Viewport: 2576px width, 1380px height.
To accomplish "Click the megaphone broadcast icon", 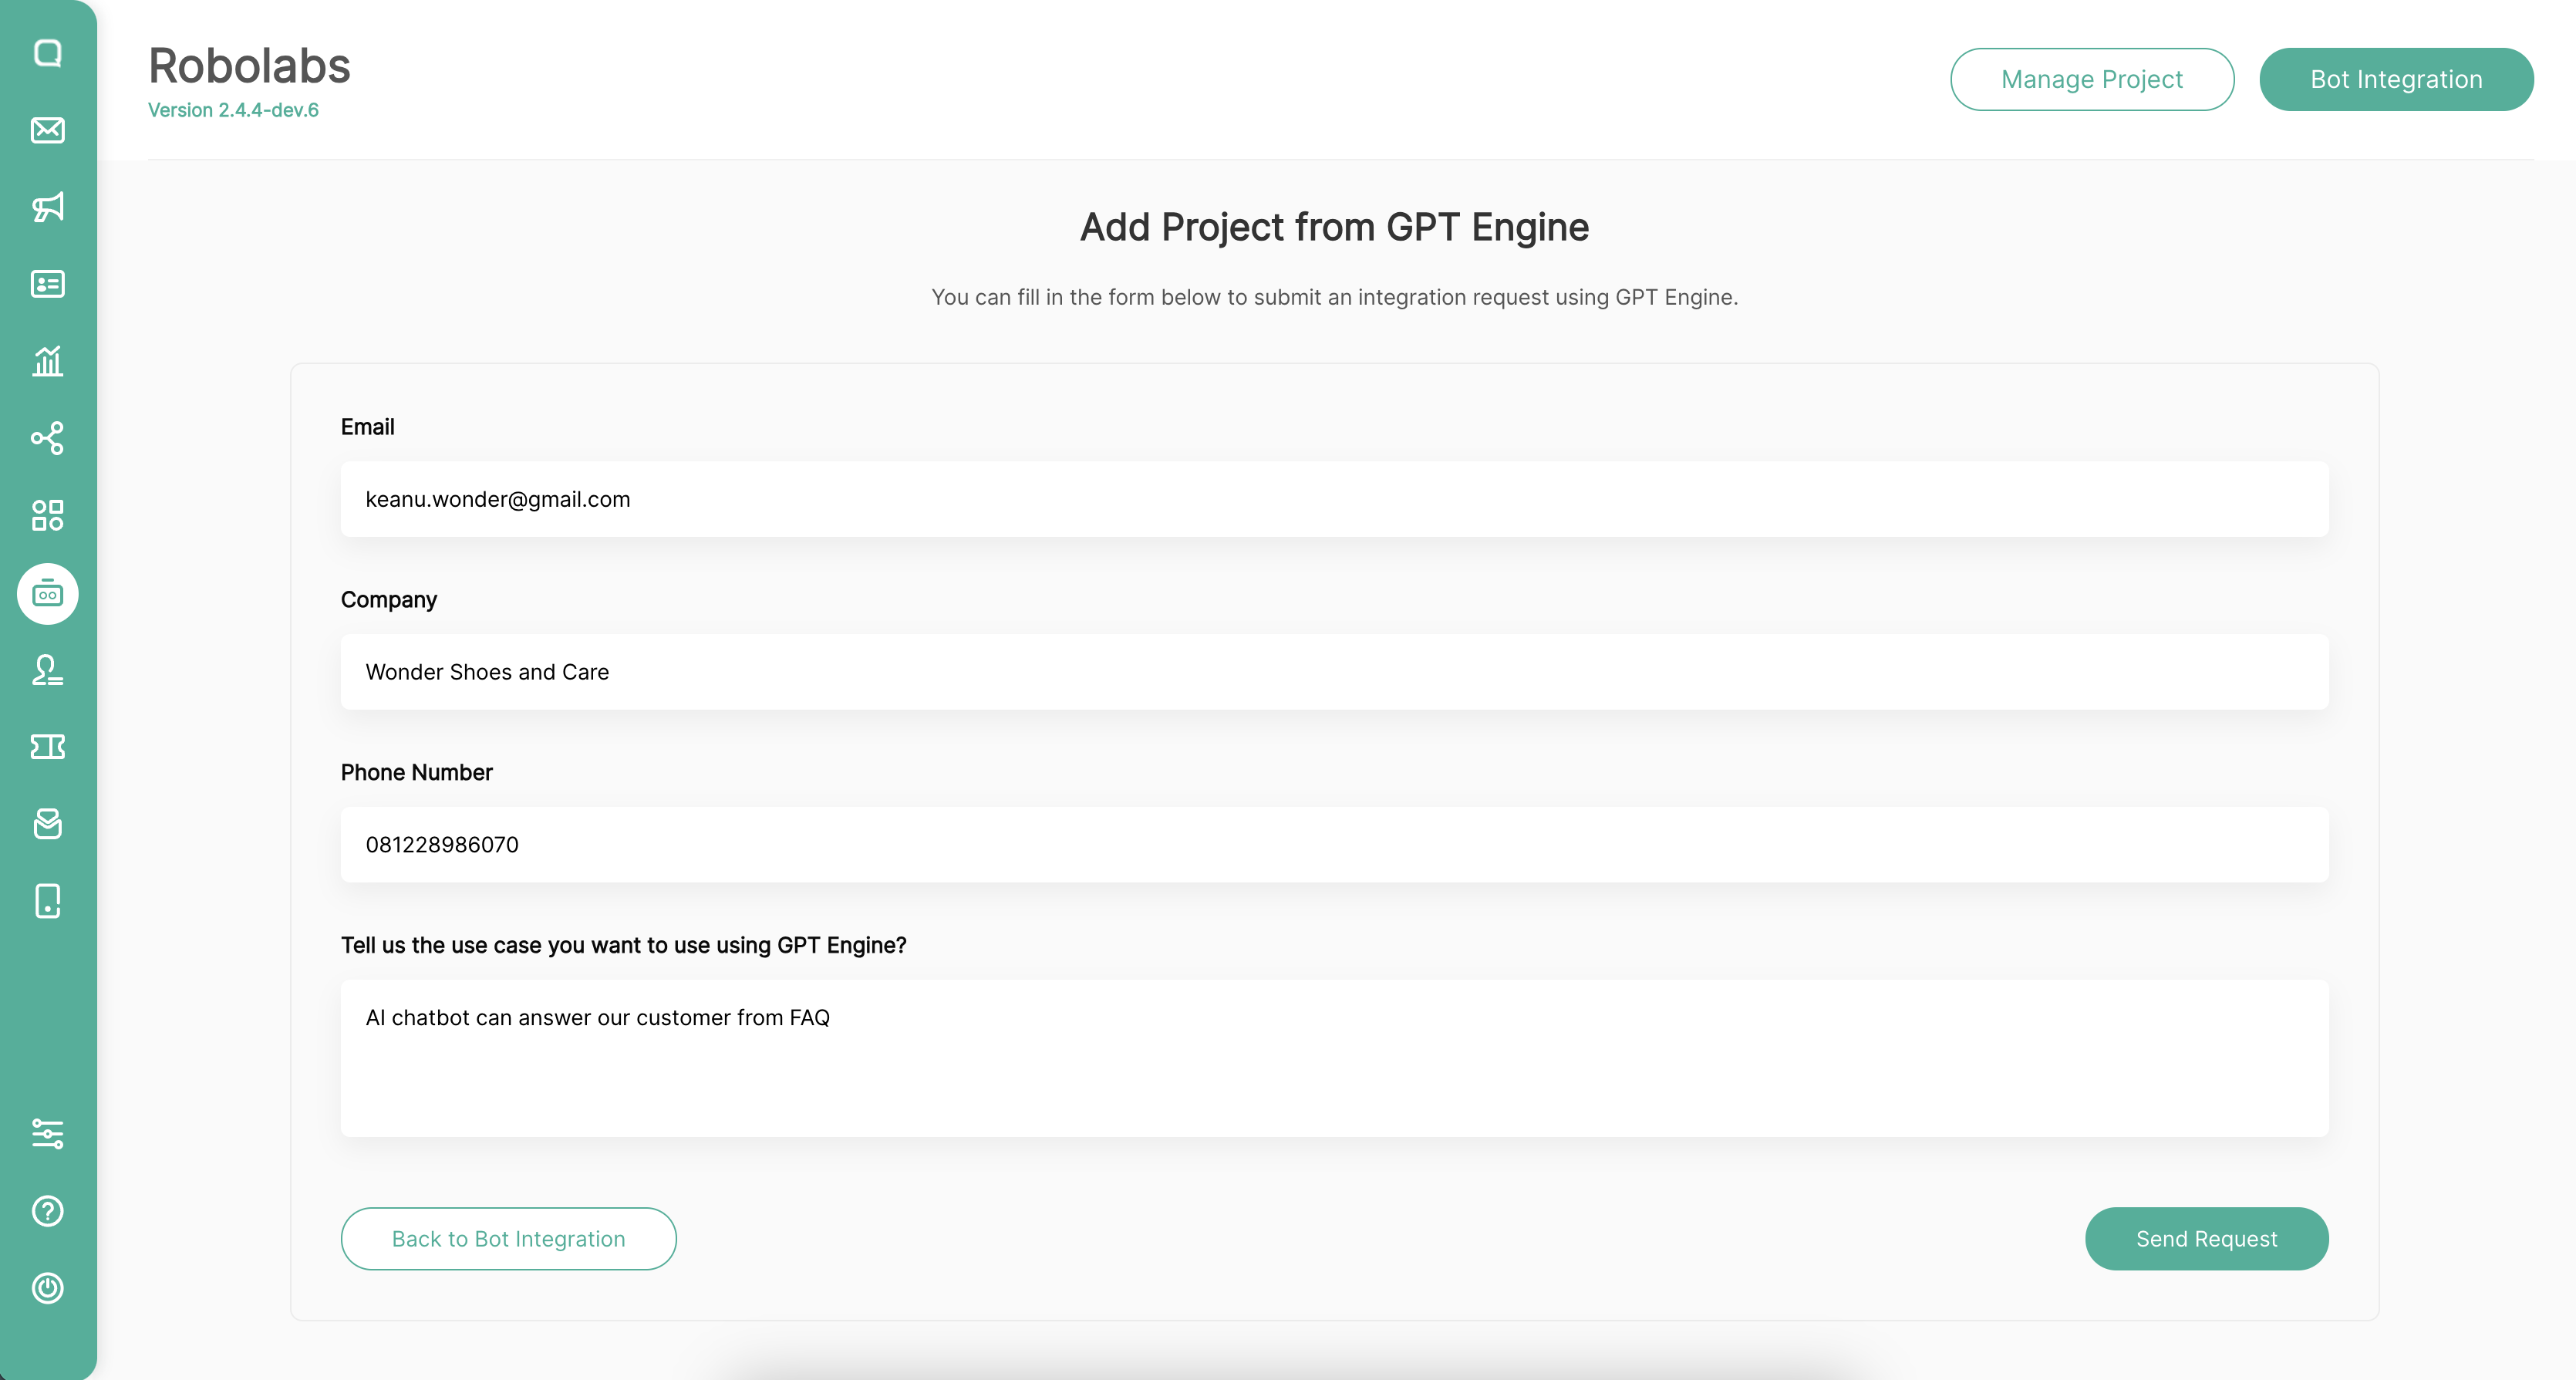I will [x=47, y=207].
